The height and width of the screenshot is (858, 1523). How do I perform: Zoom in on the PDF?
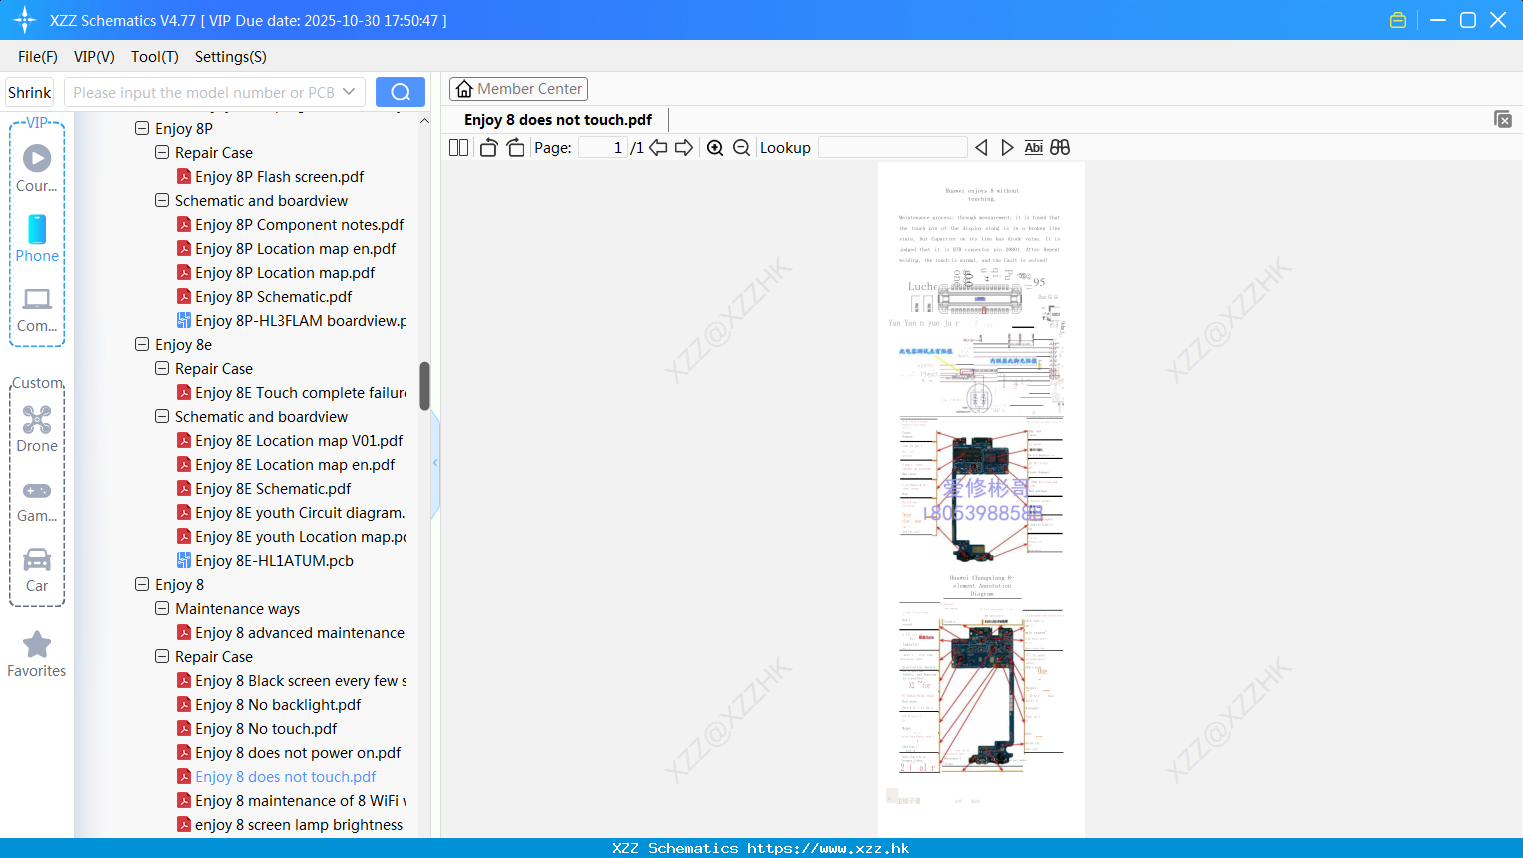715,147
